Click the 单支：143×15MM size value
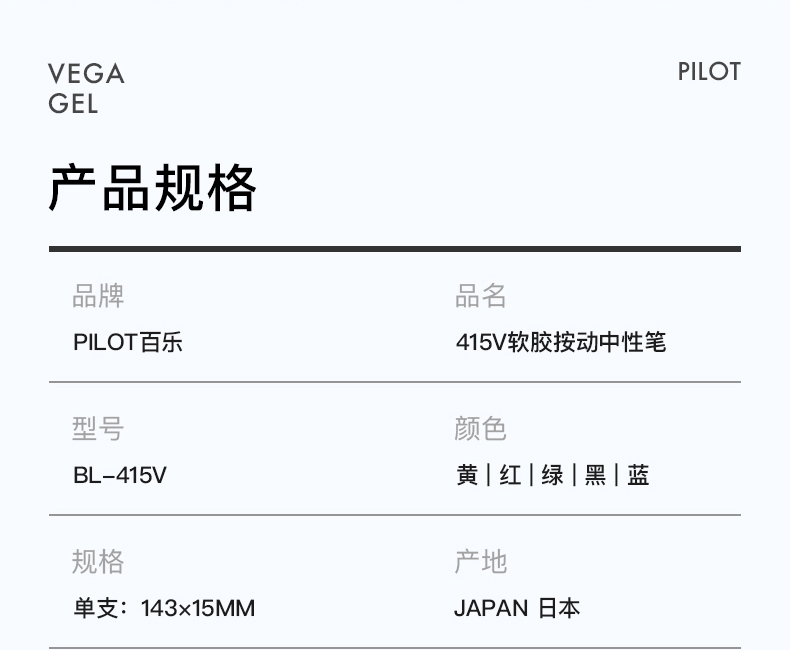 [164, 608]
